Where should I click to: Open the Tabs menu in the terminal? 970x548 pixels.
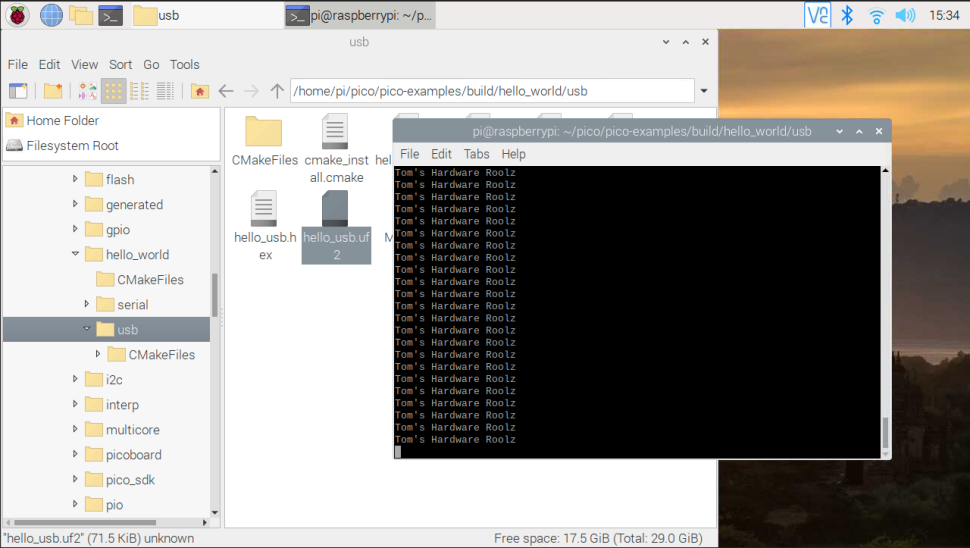pyautogui.click(x=476, y=154)
